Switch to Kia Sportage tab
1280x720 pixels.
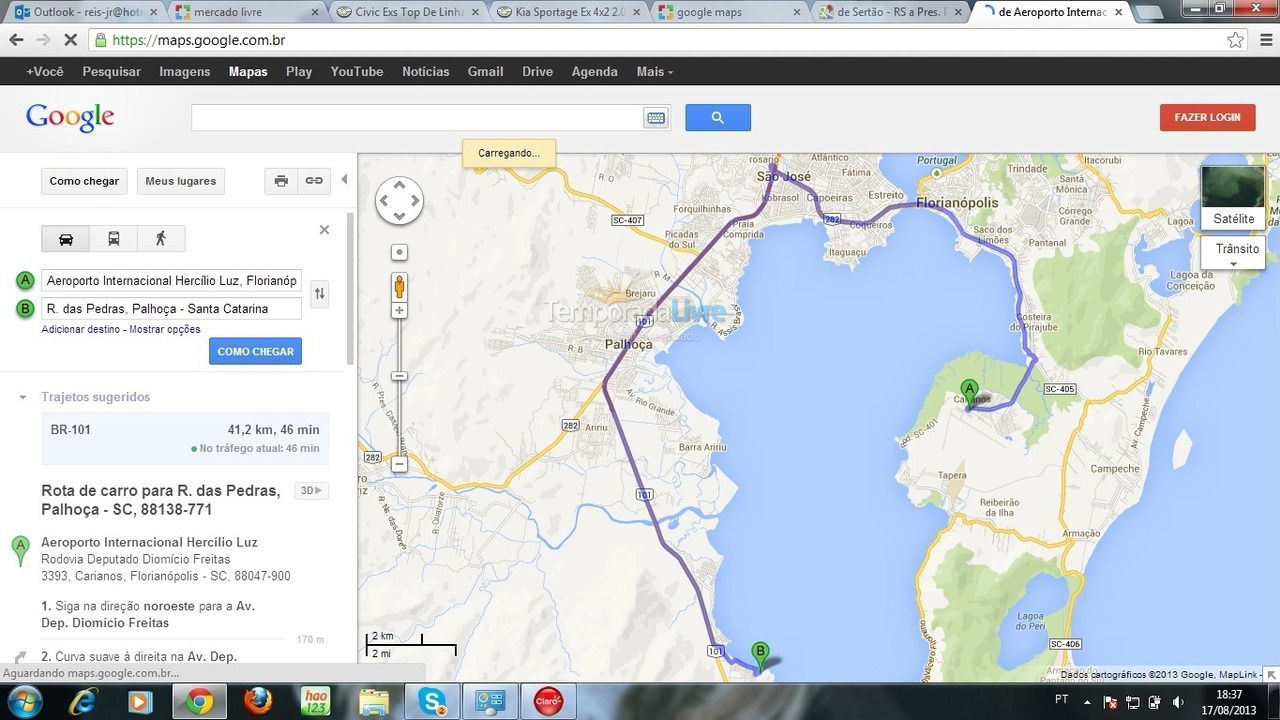tap(570, 13)
